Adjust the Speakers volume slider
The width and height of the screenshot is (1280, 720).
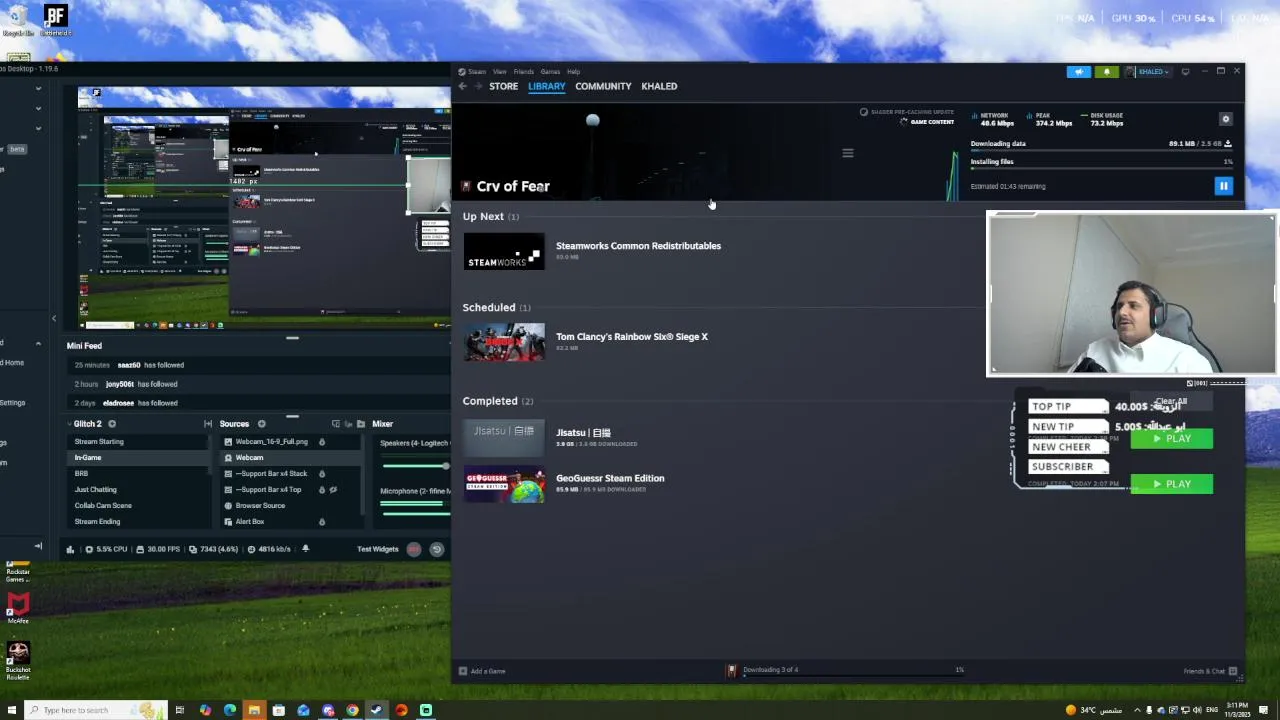pos(415,465)
